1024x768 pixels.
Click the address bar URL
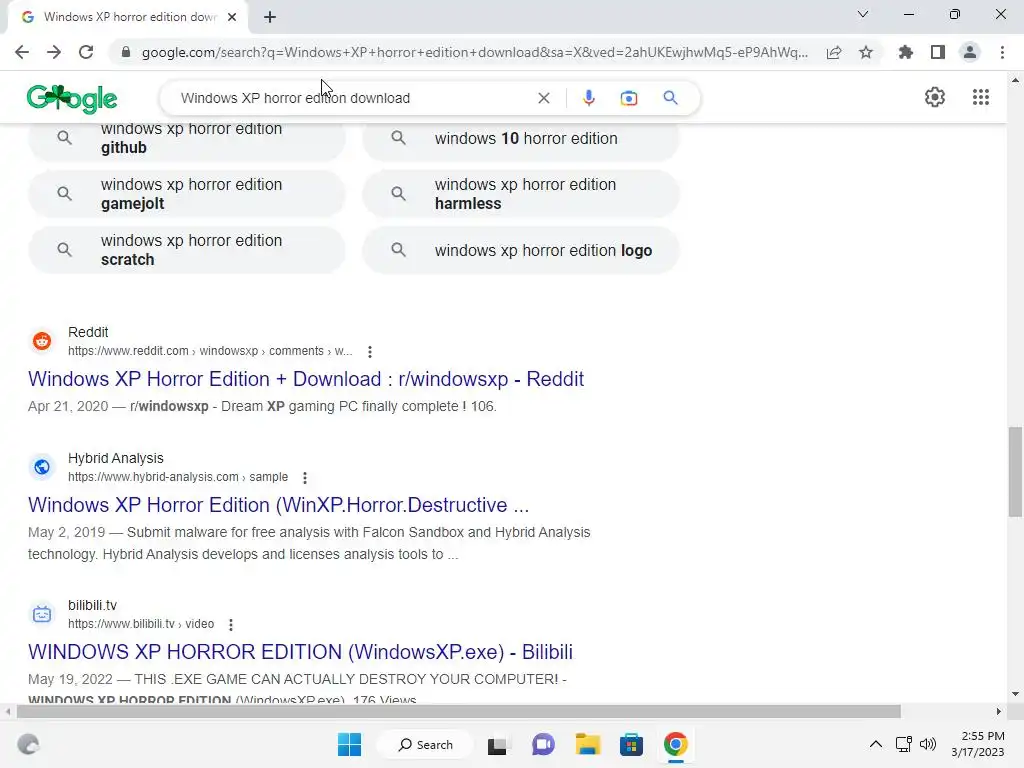coord(475,52)
